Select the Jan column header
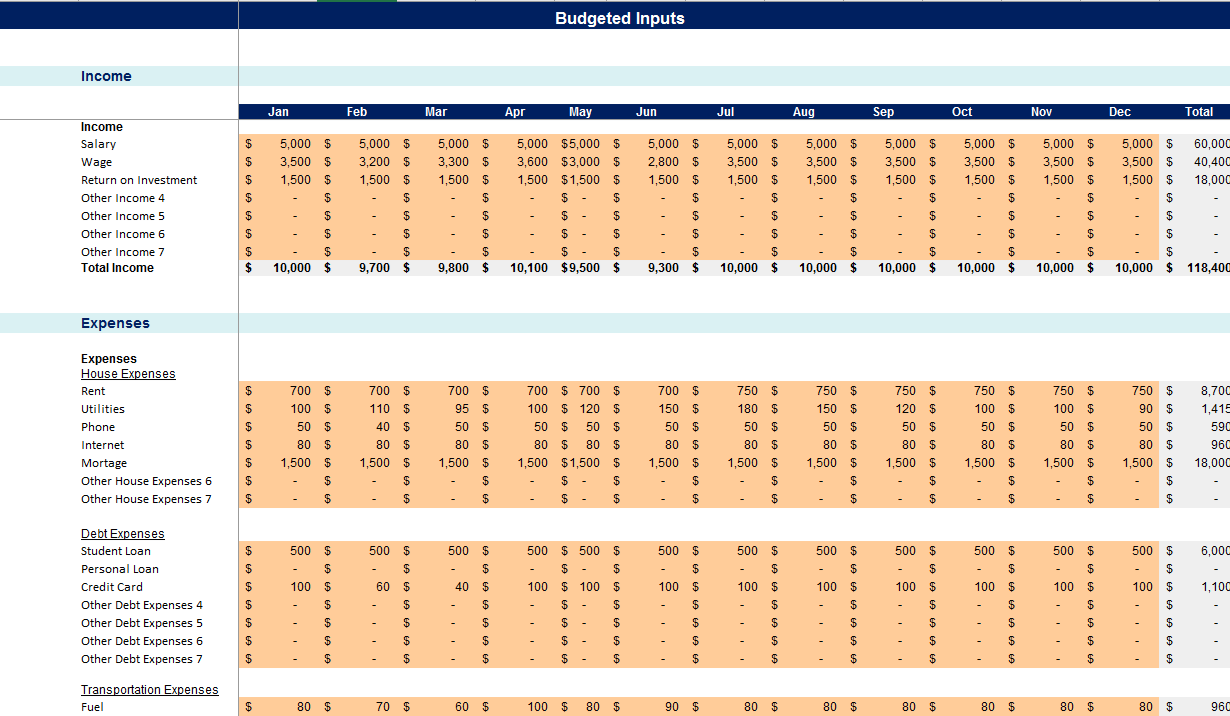This screenshot has width=1230, height=716. pyautogui.click(x=278, y=111)
